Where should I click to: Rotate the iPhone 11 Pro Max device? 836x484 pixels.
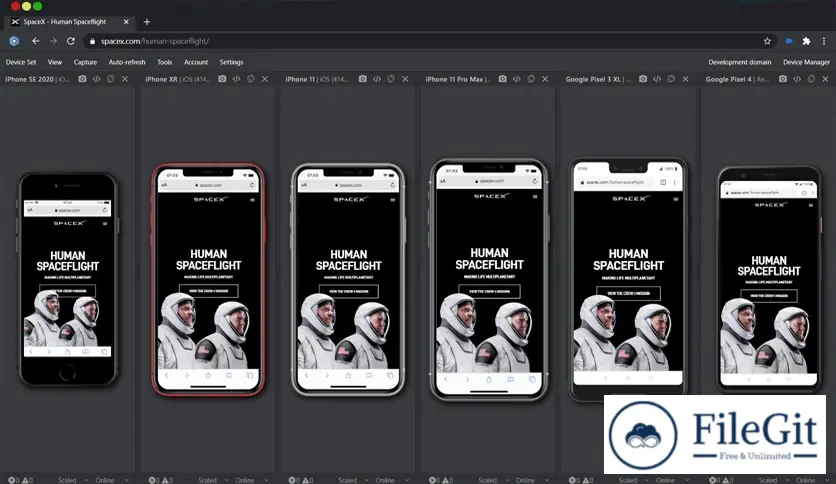[x=531, y=79]
